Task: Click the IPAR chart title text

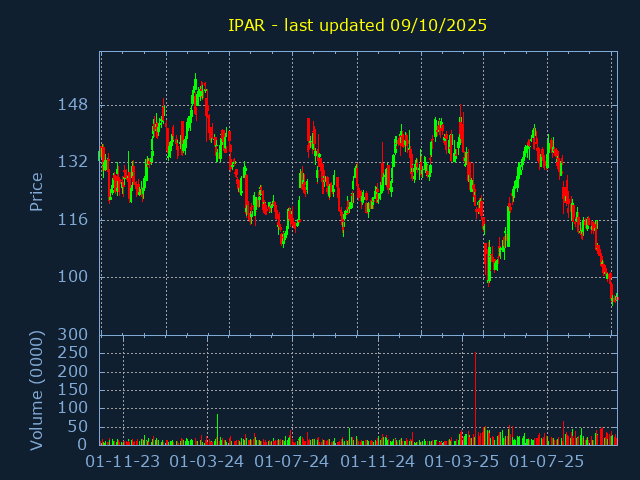Action: click(357, 25)
